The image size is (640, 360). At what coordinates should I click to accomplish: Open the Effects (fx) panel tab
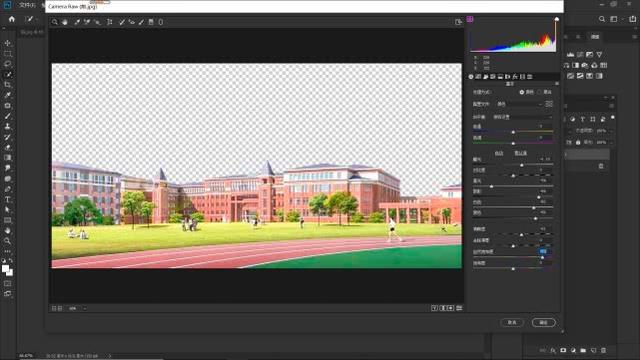[x=515, y=77]
